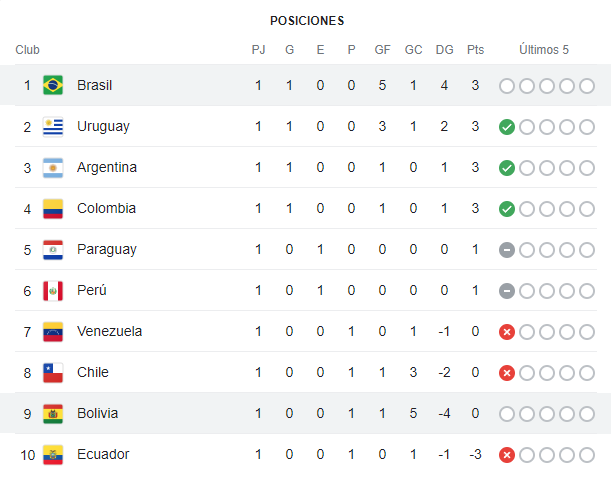Click the Brasil flag icon
The height and width of the screenshot is (485, 611).
[x=53, y=85]
